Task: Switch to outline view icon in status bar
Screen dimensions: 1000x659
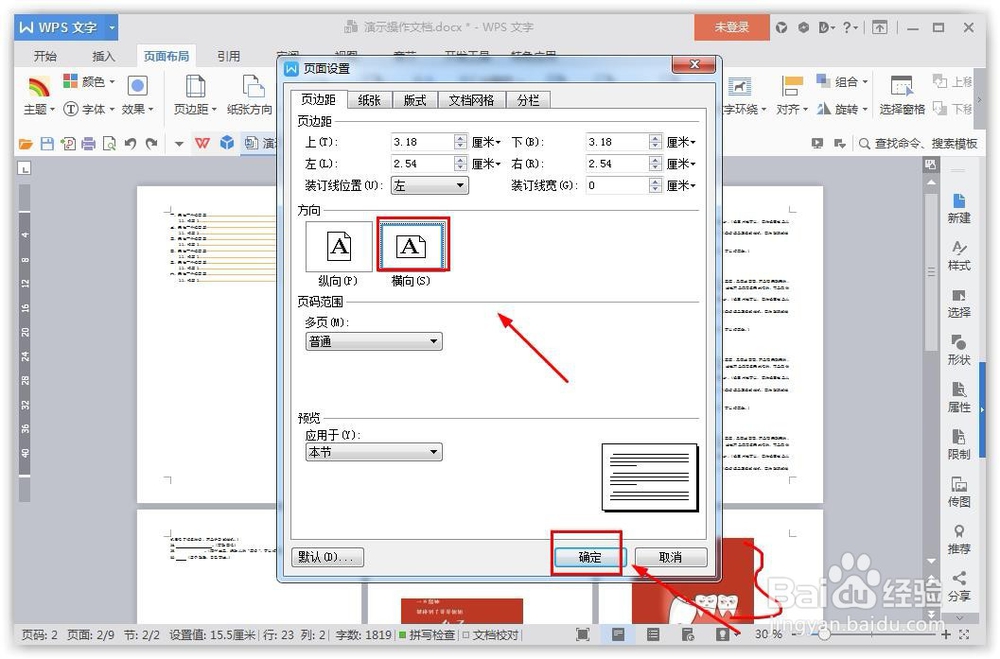Action: [652, 634]
